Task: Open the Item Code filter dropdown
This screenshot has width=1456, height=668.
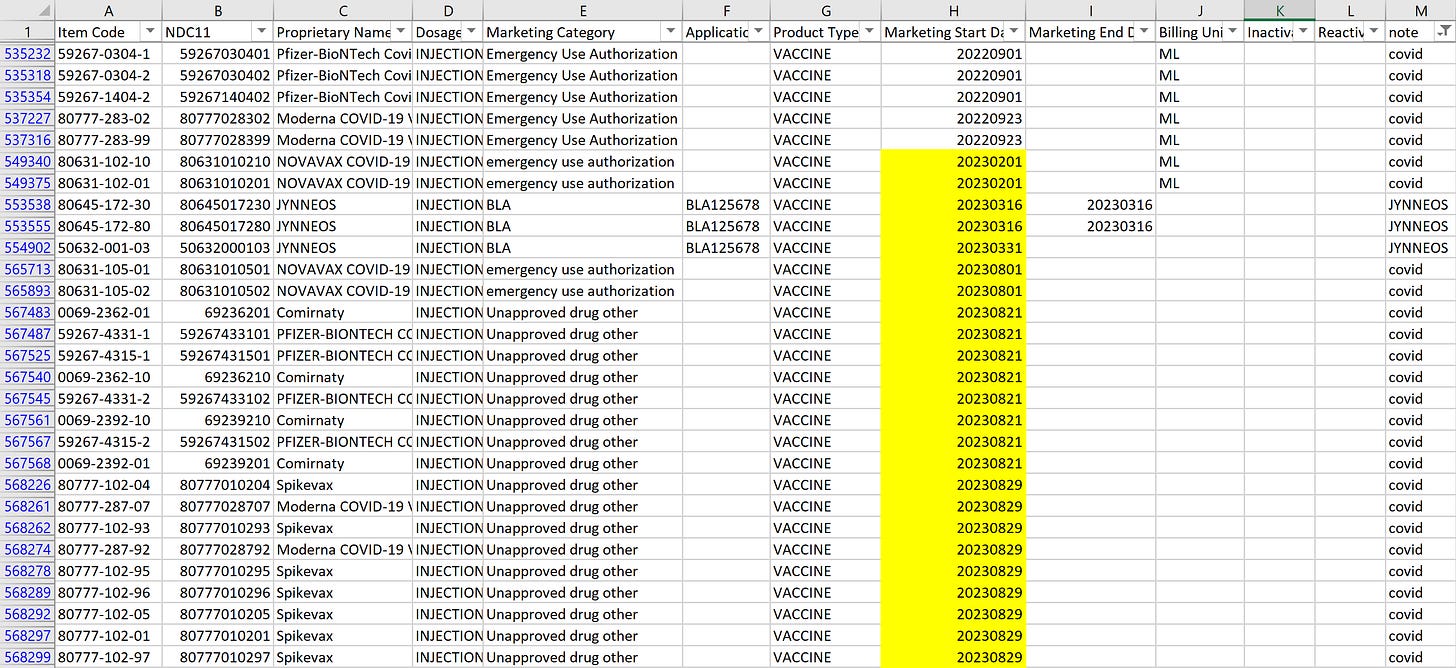Action: click(150, 32)
